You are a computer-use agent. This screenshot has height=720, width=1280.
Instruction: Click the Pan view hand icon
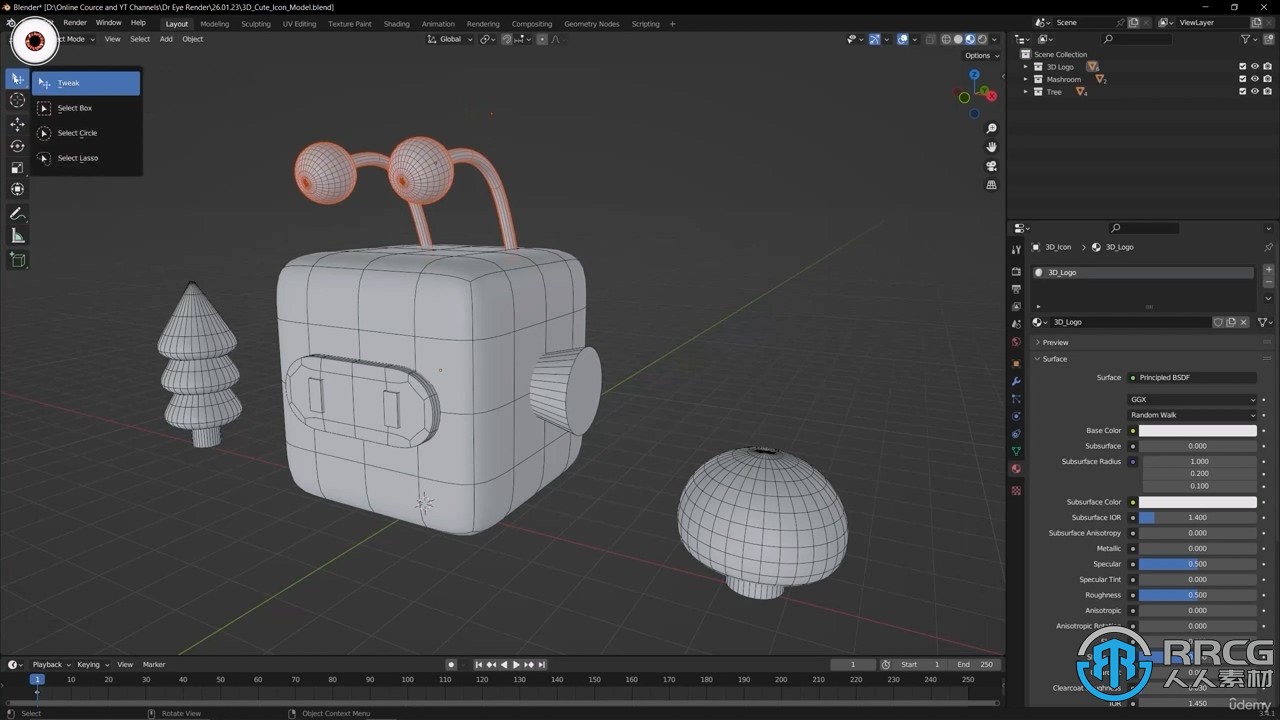[991, 147]
